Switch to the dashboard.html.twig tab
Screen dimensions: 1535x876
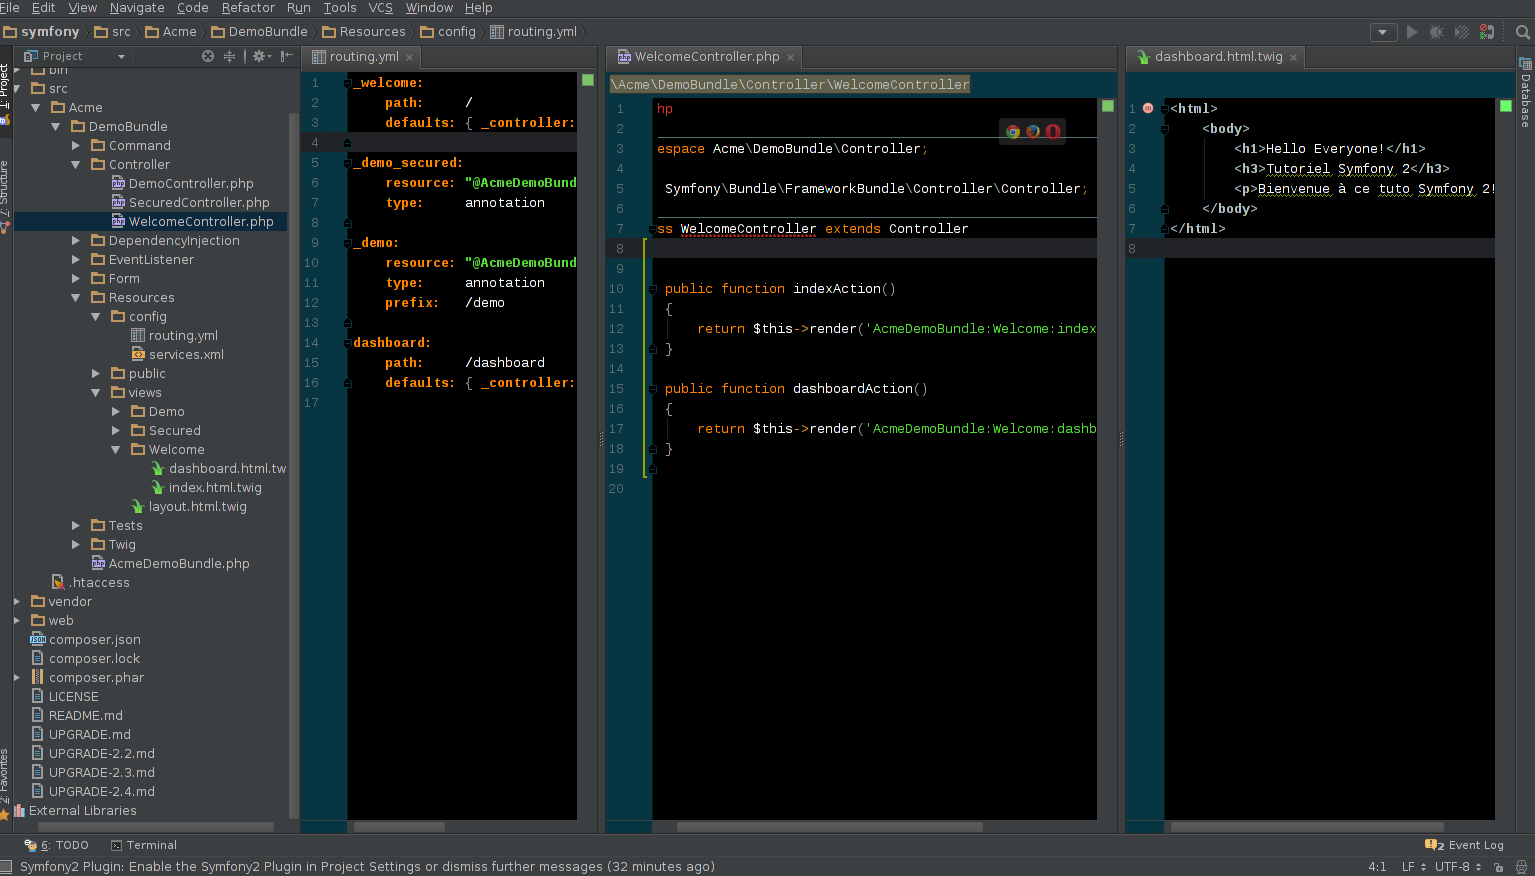[1217, 57]
